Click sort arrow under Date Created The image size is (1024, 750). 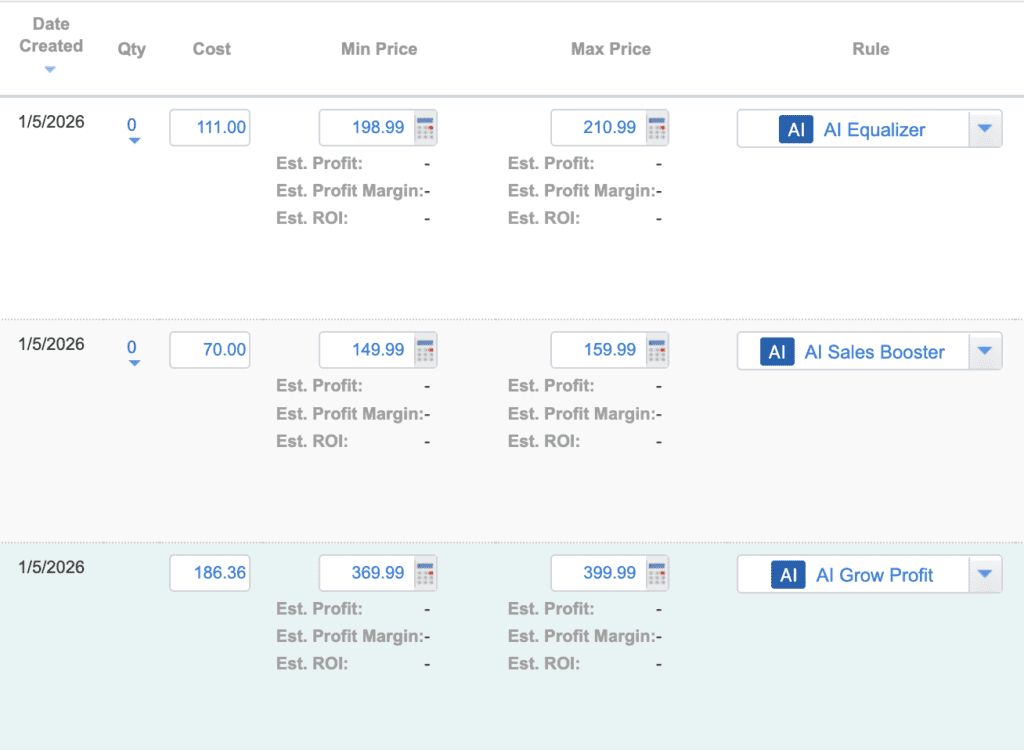pyautogui.click(x=50, y=69)
